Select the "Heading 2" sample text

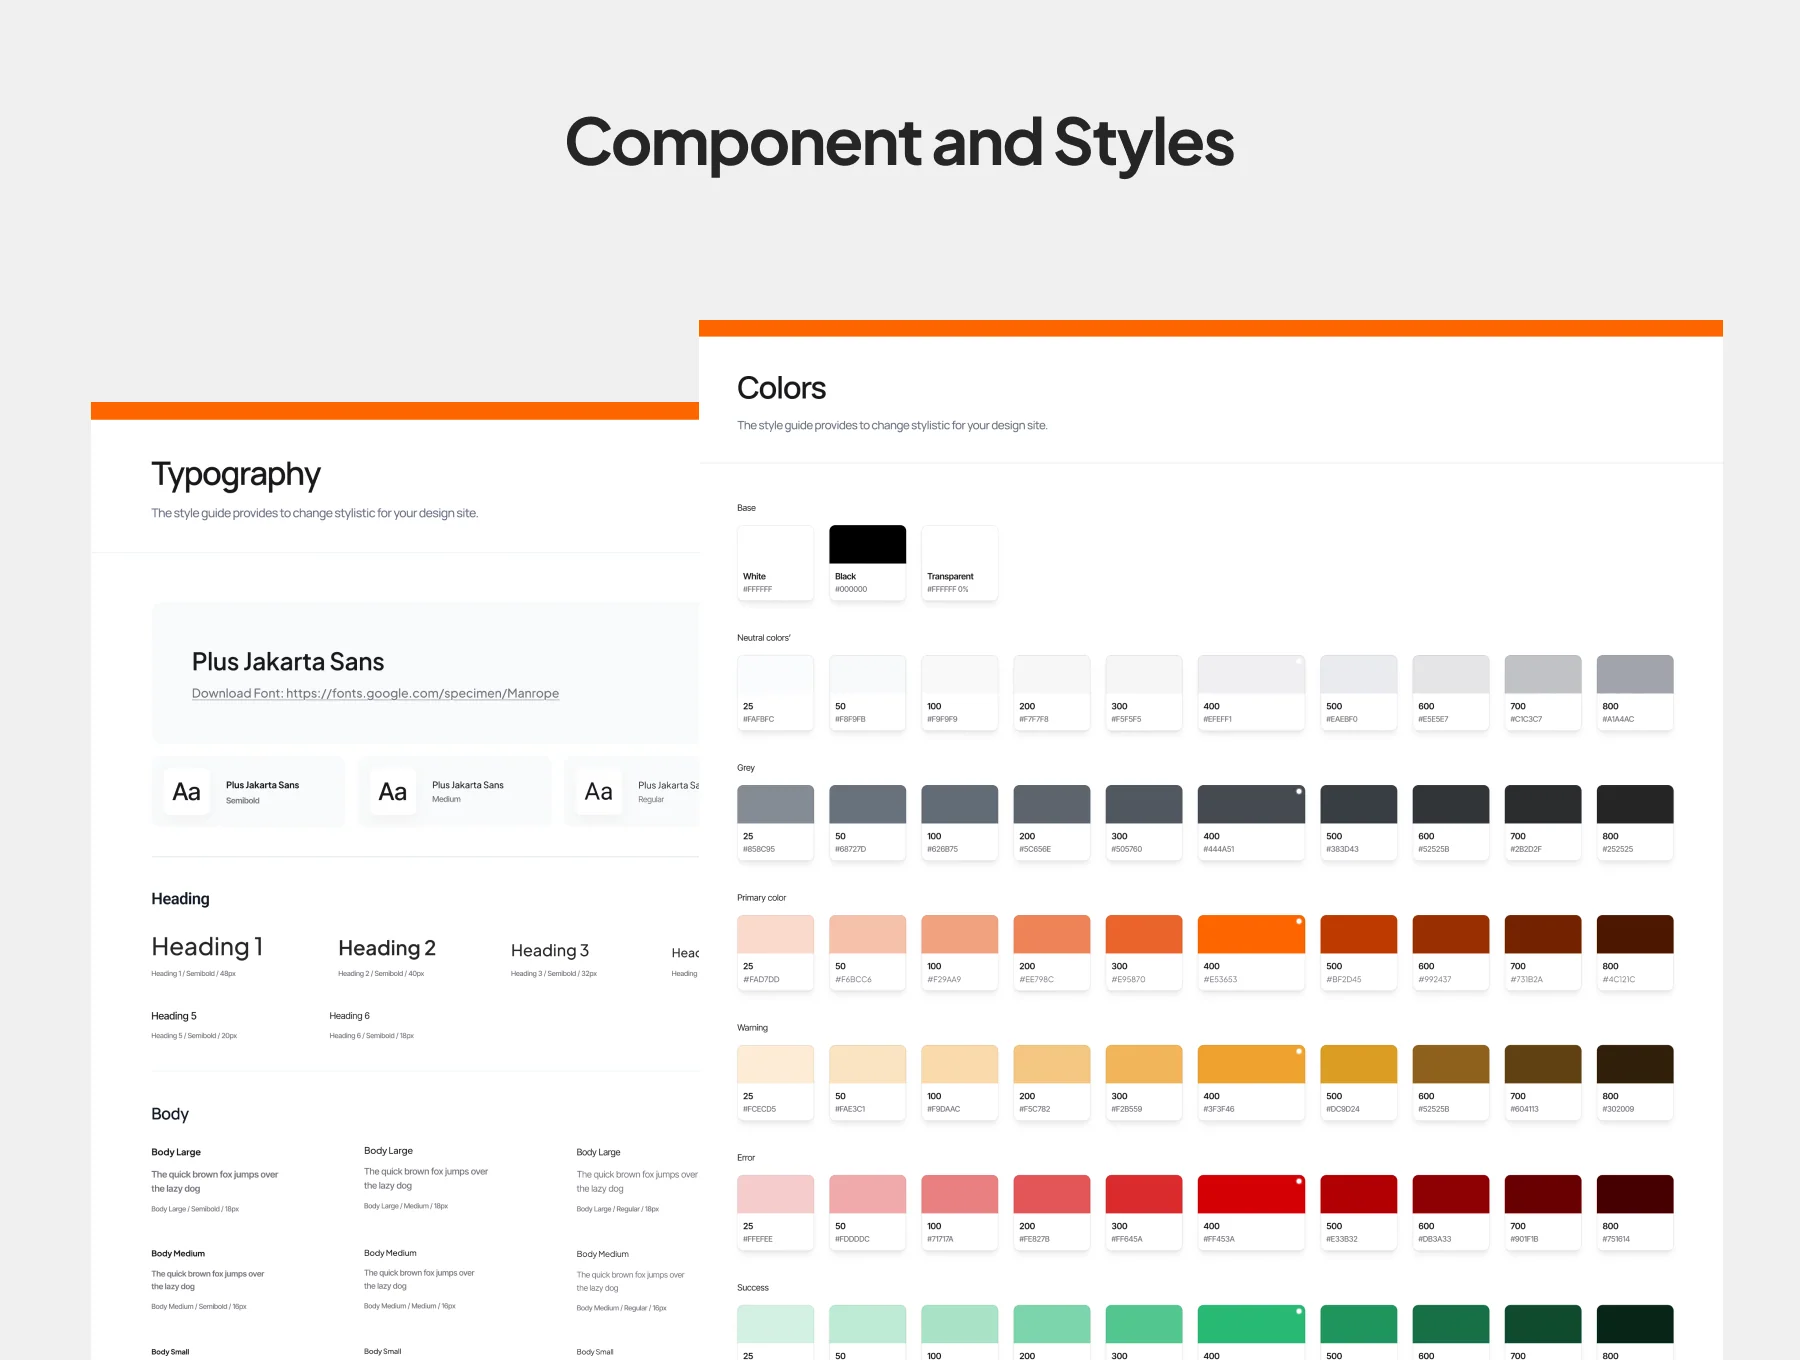point(387,948)
